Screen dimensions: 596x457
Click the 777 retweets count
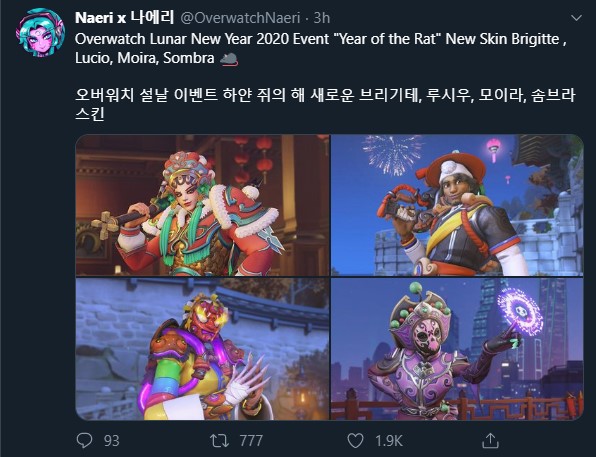251,441
